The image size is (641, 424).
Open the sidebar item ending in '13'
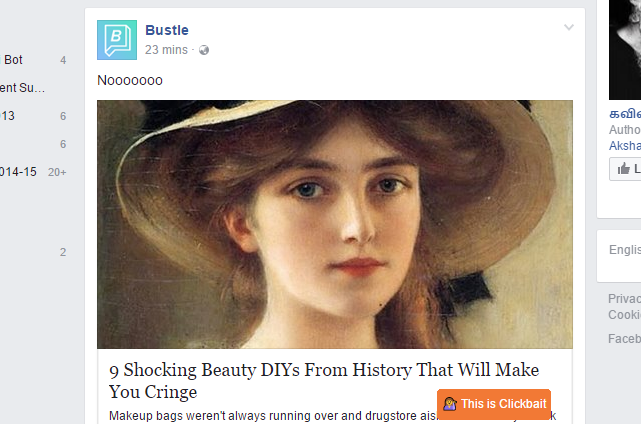[x=7, y=116]
